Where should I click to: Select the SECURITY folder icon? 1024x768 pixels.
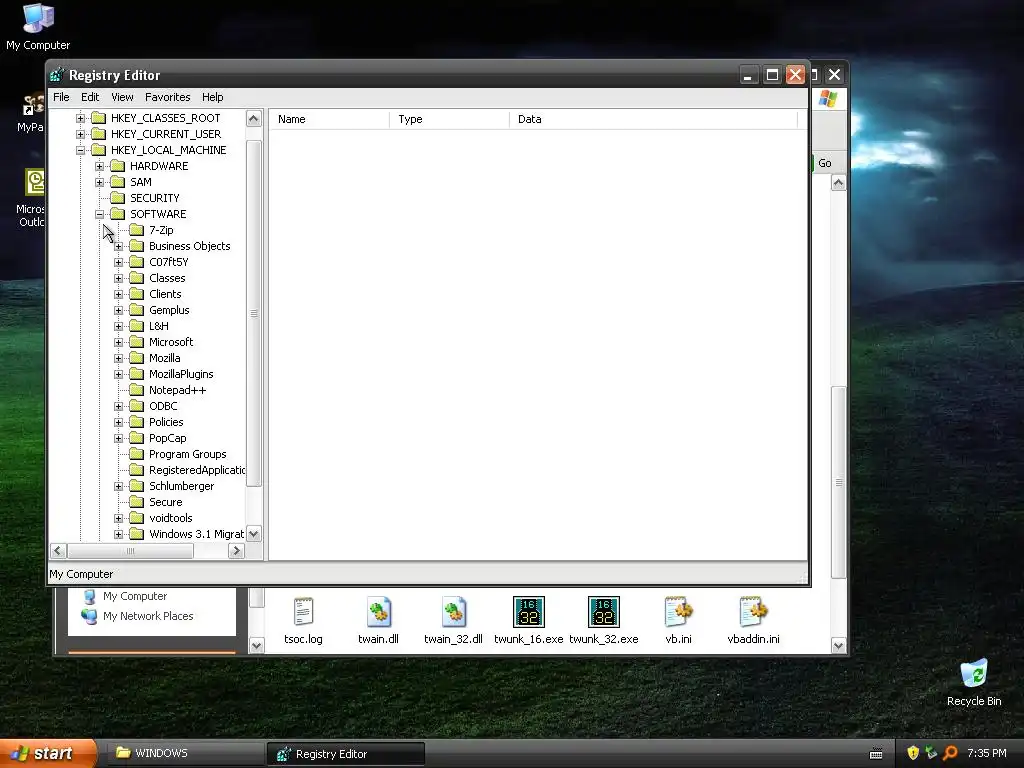point(118,198)
